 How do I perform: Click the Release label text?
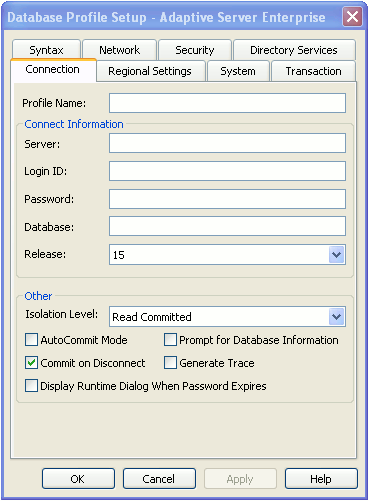tap(45, 254)
